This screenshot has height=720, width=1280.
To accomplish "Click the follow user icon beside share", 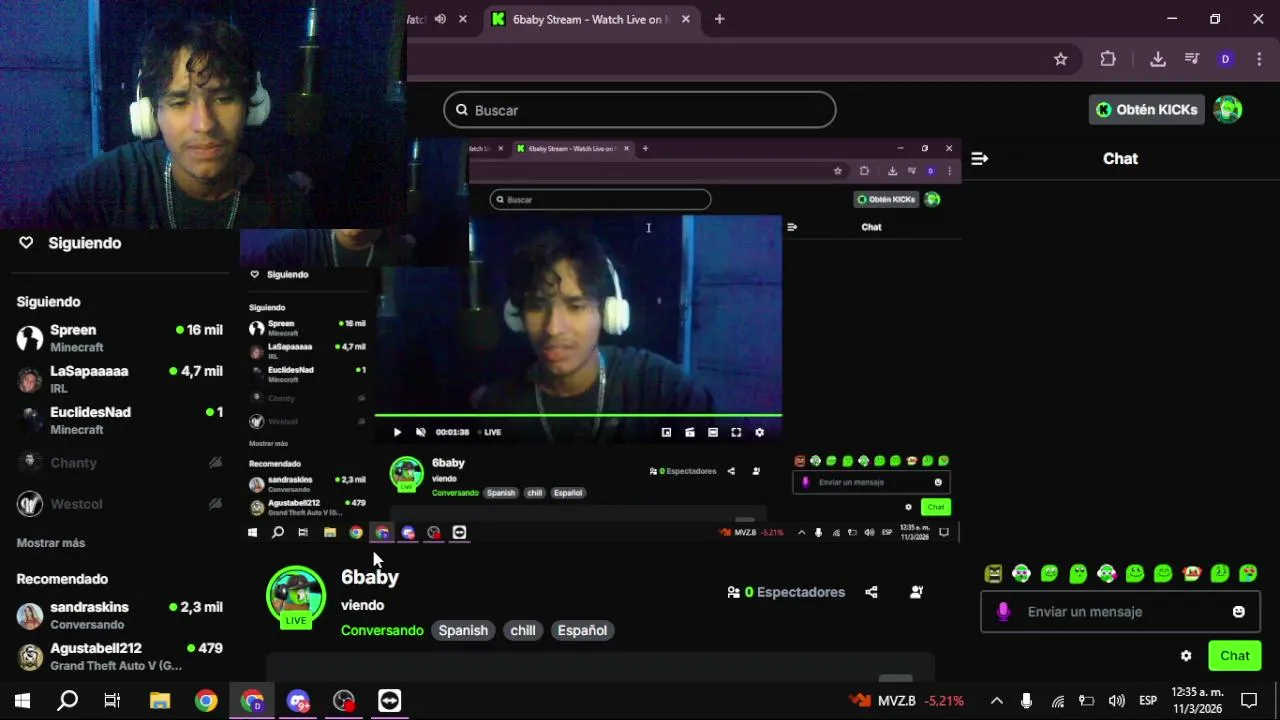I will (x=916, y=592).
